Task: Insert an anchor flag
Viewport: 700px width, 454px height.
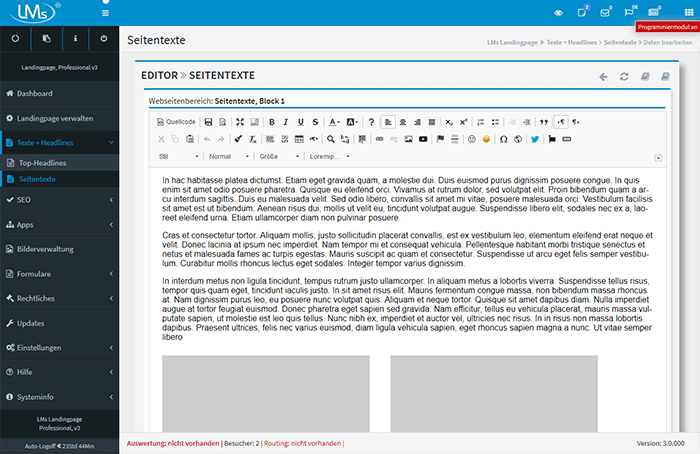Action: 440,139
